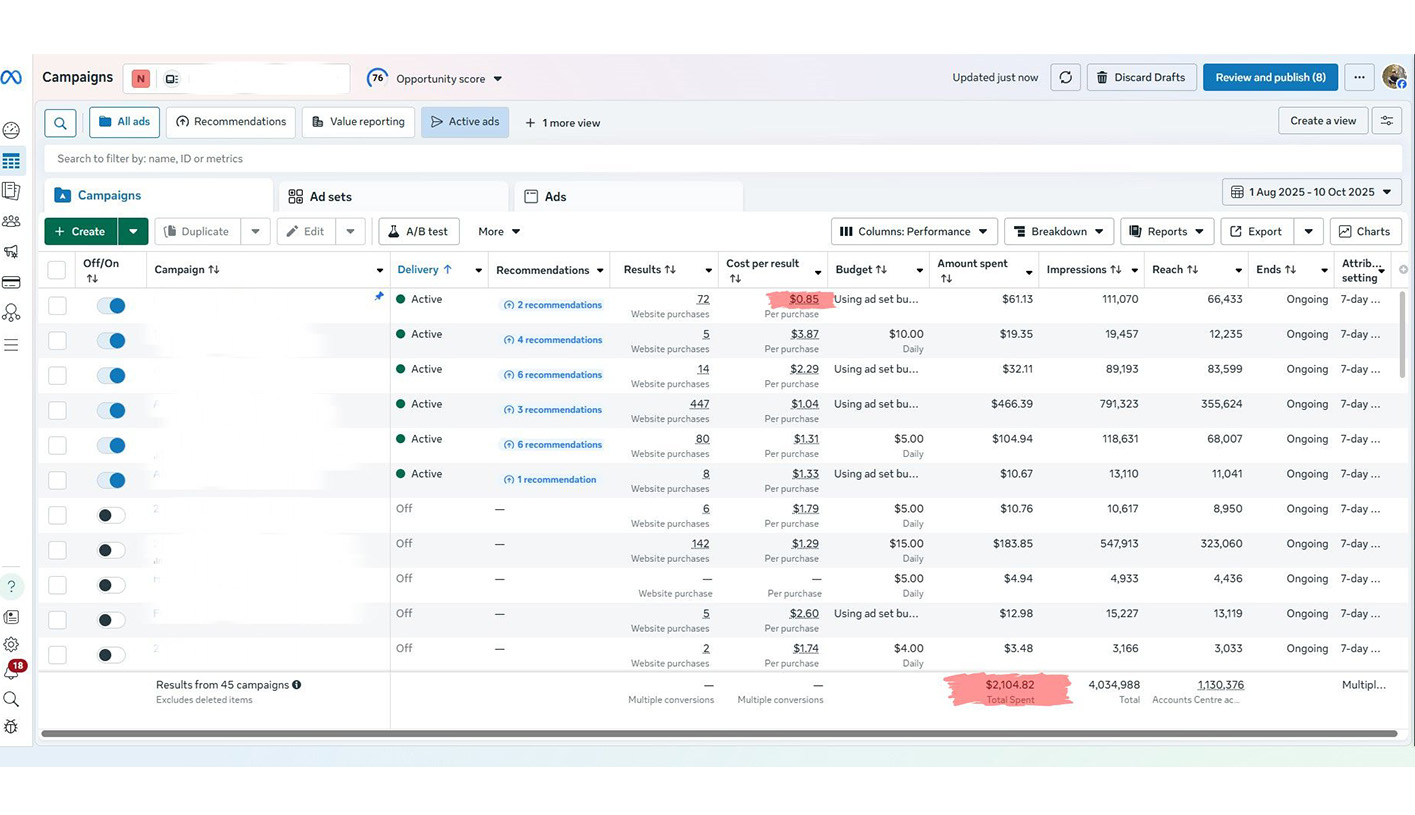Open the Columns: Performance dropdown
1415x815 pixels.
point(914,232)
